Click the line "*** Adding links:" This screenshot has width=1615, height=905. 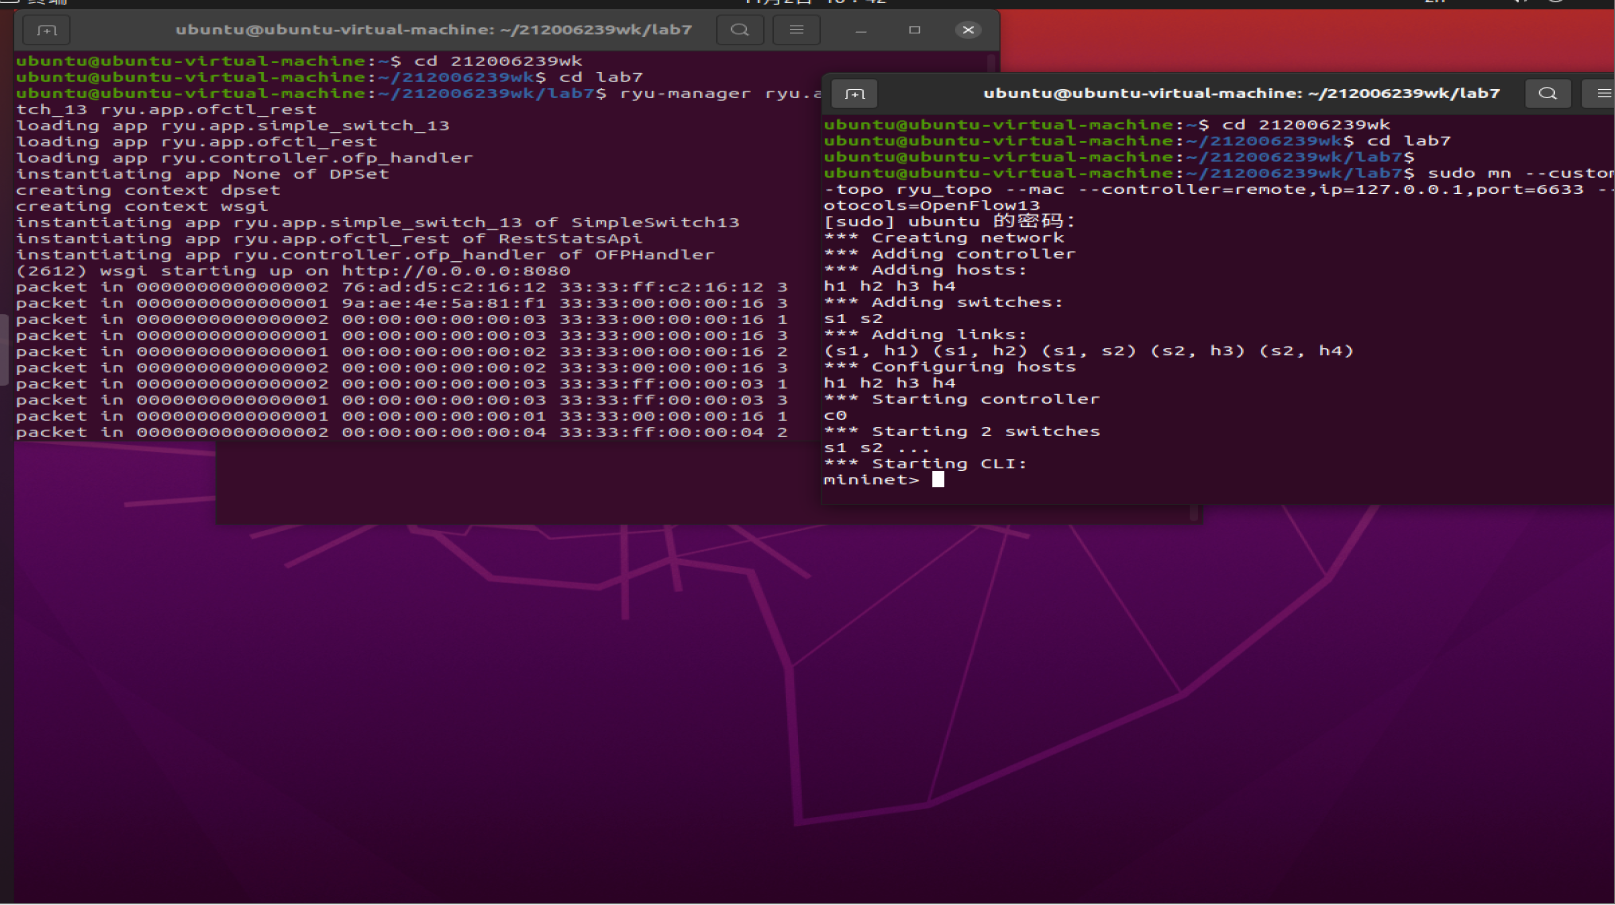(926, 335)
